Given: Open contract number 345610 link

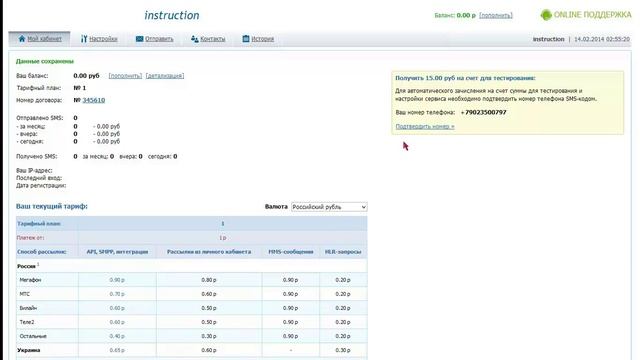Looking at the screenshot, I should click(x=93, y=100).
